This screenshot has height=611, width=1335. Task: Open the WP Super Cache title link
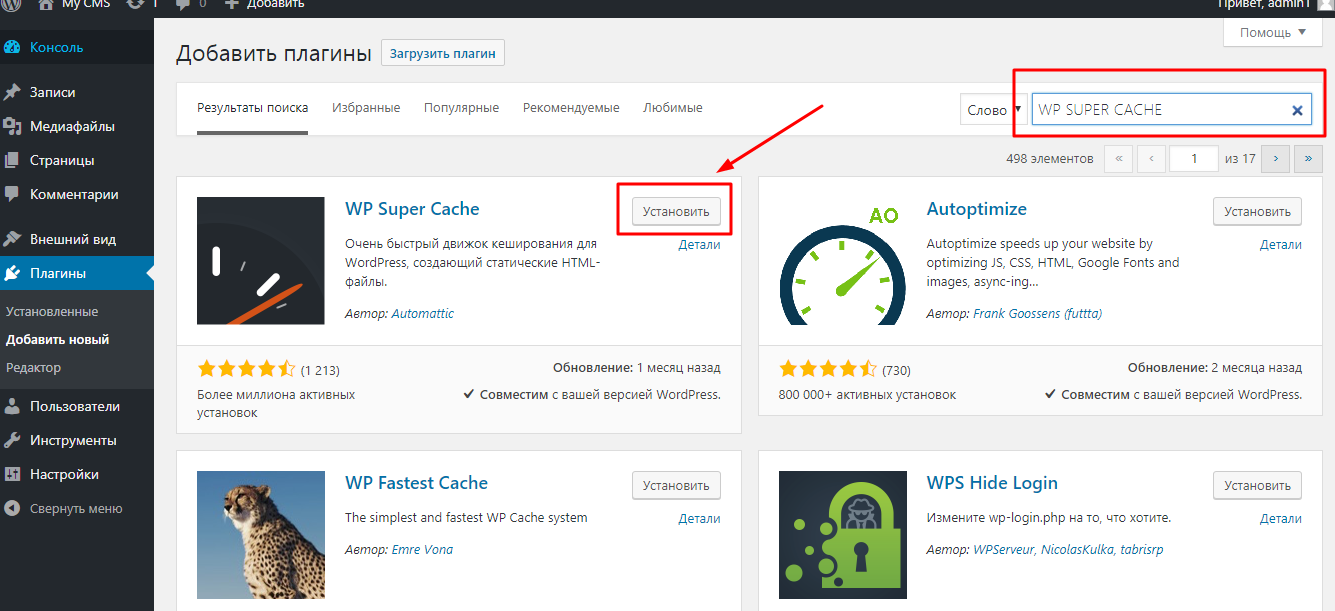[x=412, y=209]
